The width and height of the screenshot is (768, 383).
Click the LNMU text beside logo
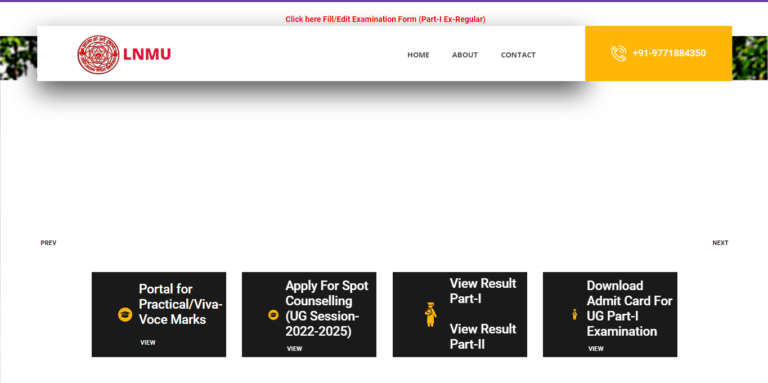point(147,54)
